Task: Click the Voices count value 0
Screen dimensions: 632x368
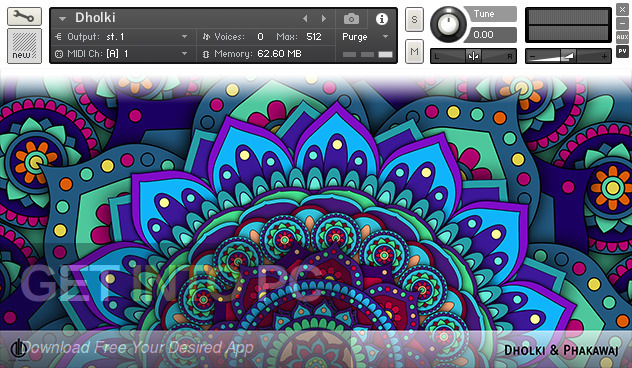Action: (260, 37)
